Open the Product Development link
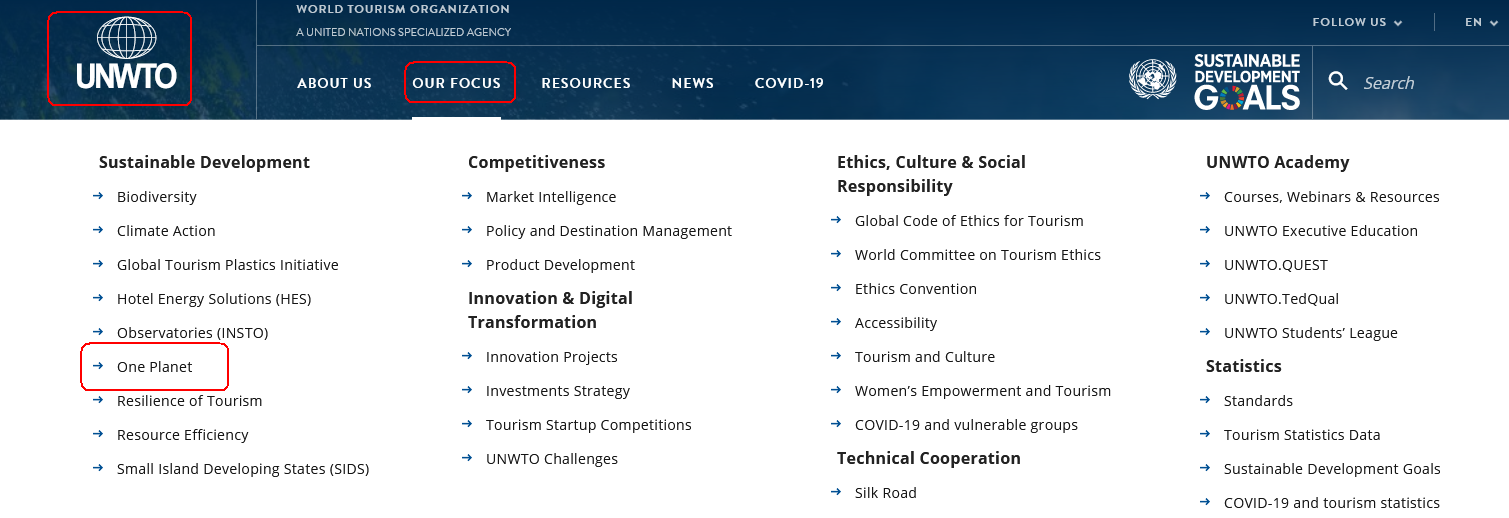This screenshot has width=1509, height=518. coord(561,265)
